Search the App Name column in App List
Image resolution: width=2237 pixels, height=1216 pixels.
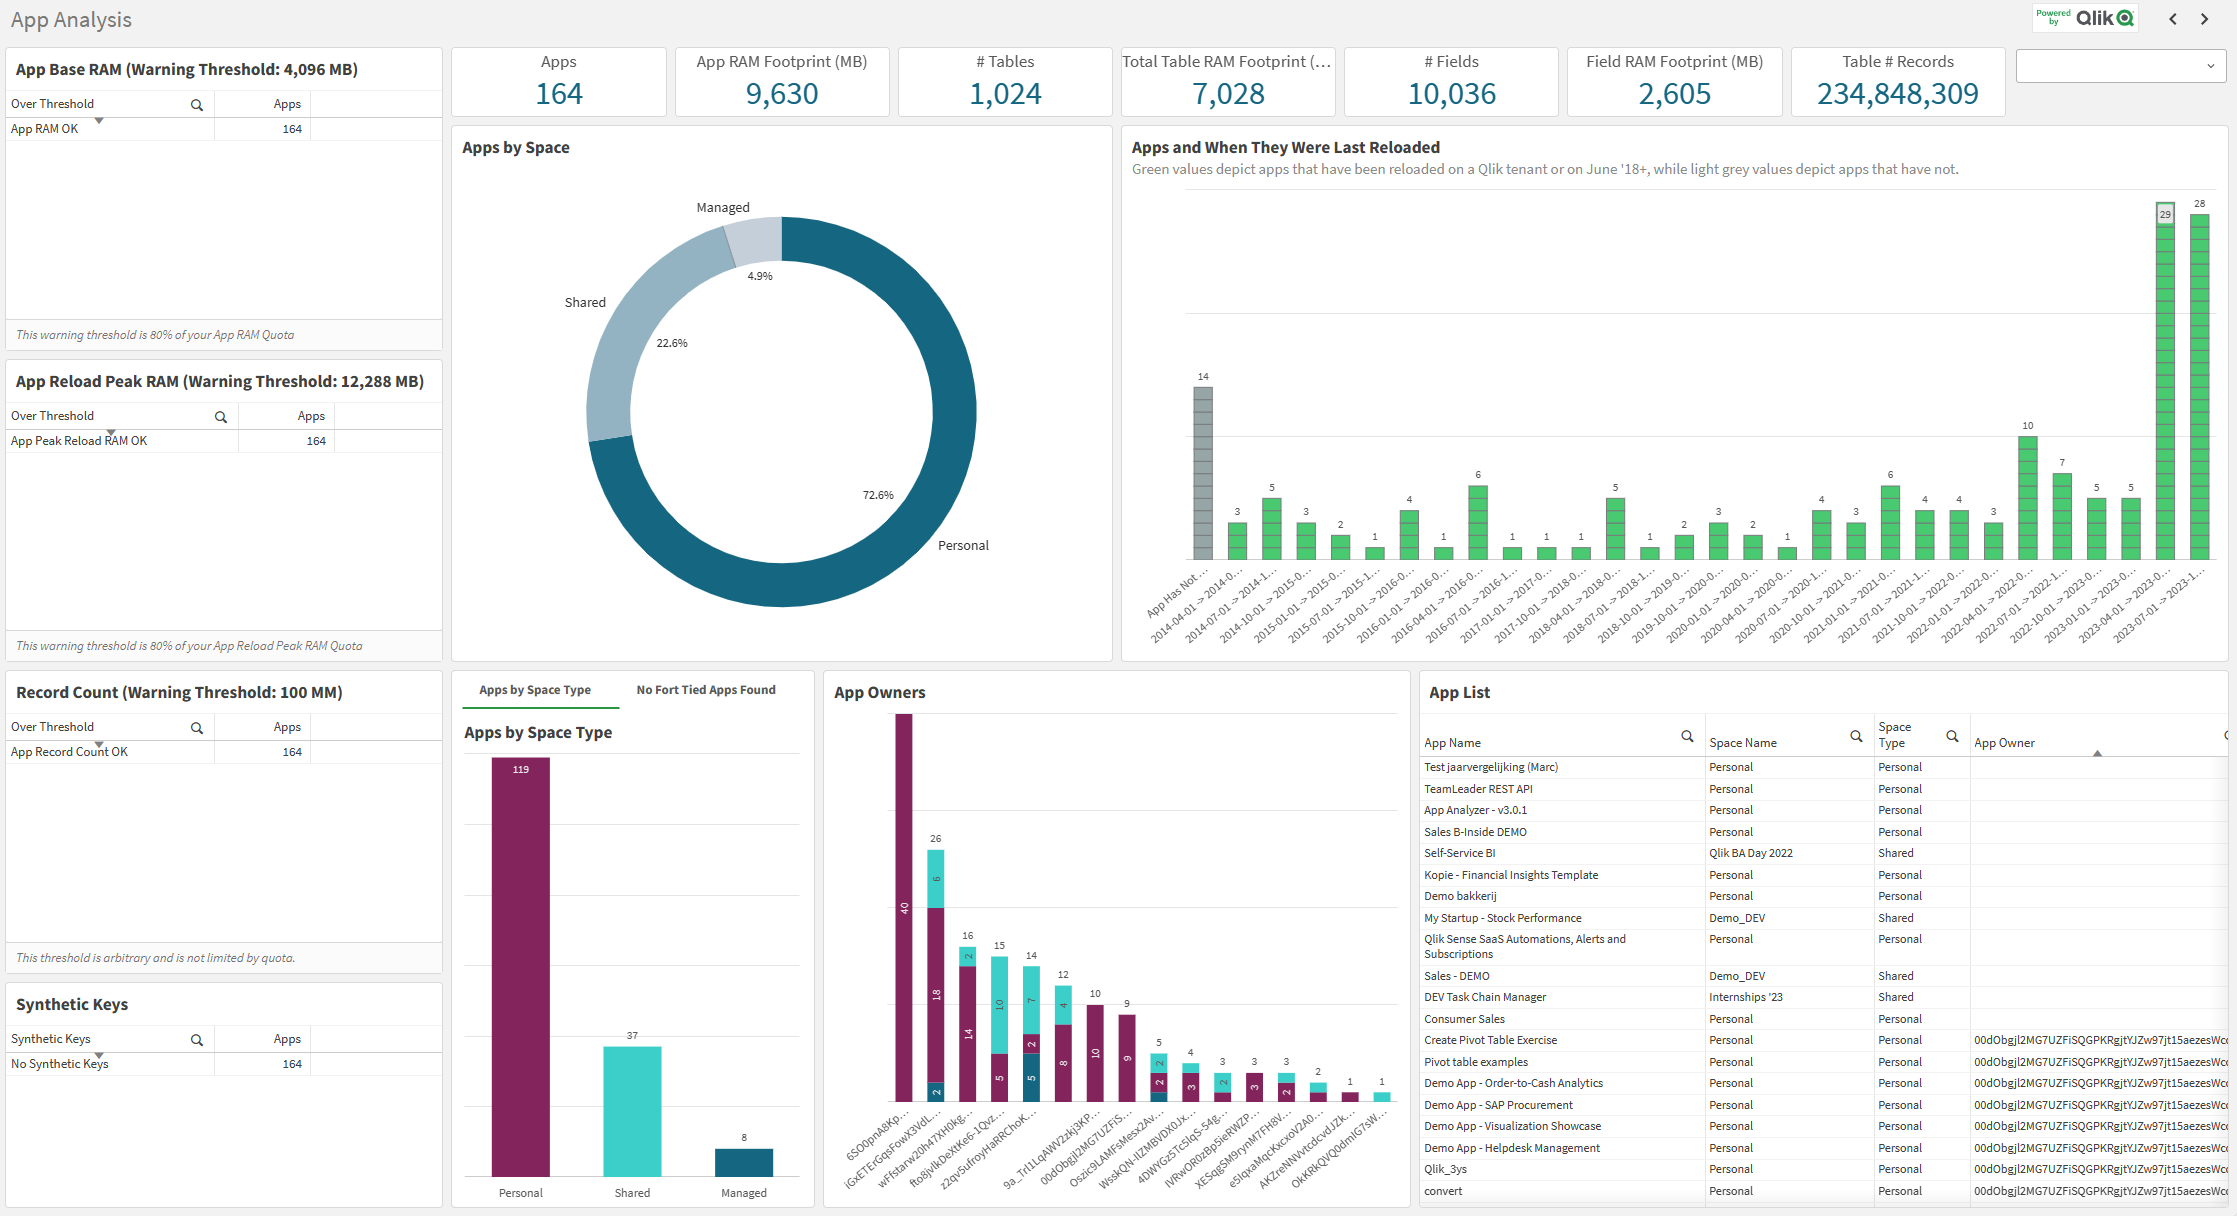click(x=1688, y=736)
